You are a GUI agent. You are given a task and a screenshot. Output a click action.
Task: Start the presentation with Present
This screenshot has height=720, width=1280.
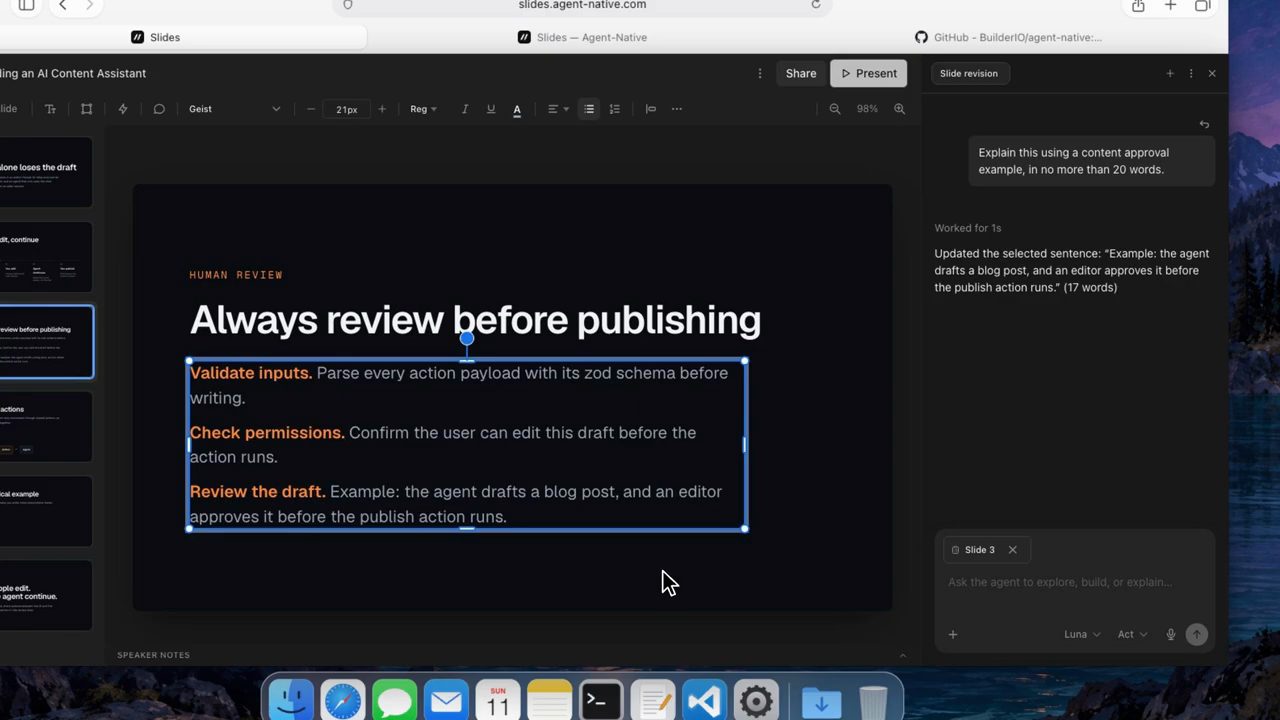point(869,73)
